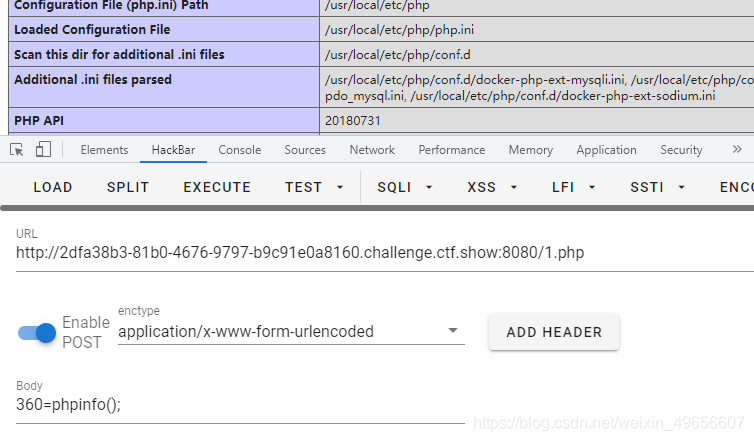Open the Performance tab
This screenshot has height=441, width=754.
(452, 150)
